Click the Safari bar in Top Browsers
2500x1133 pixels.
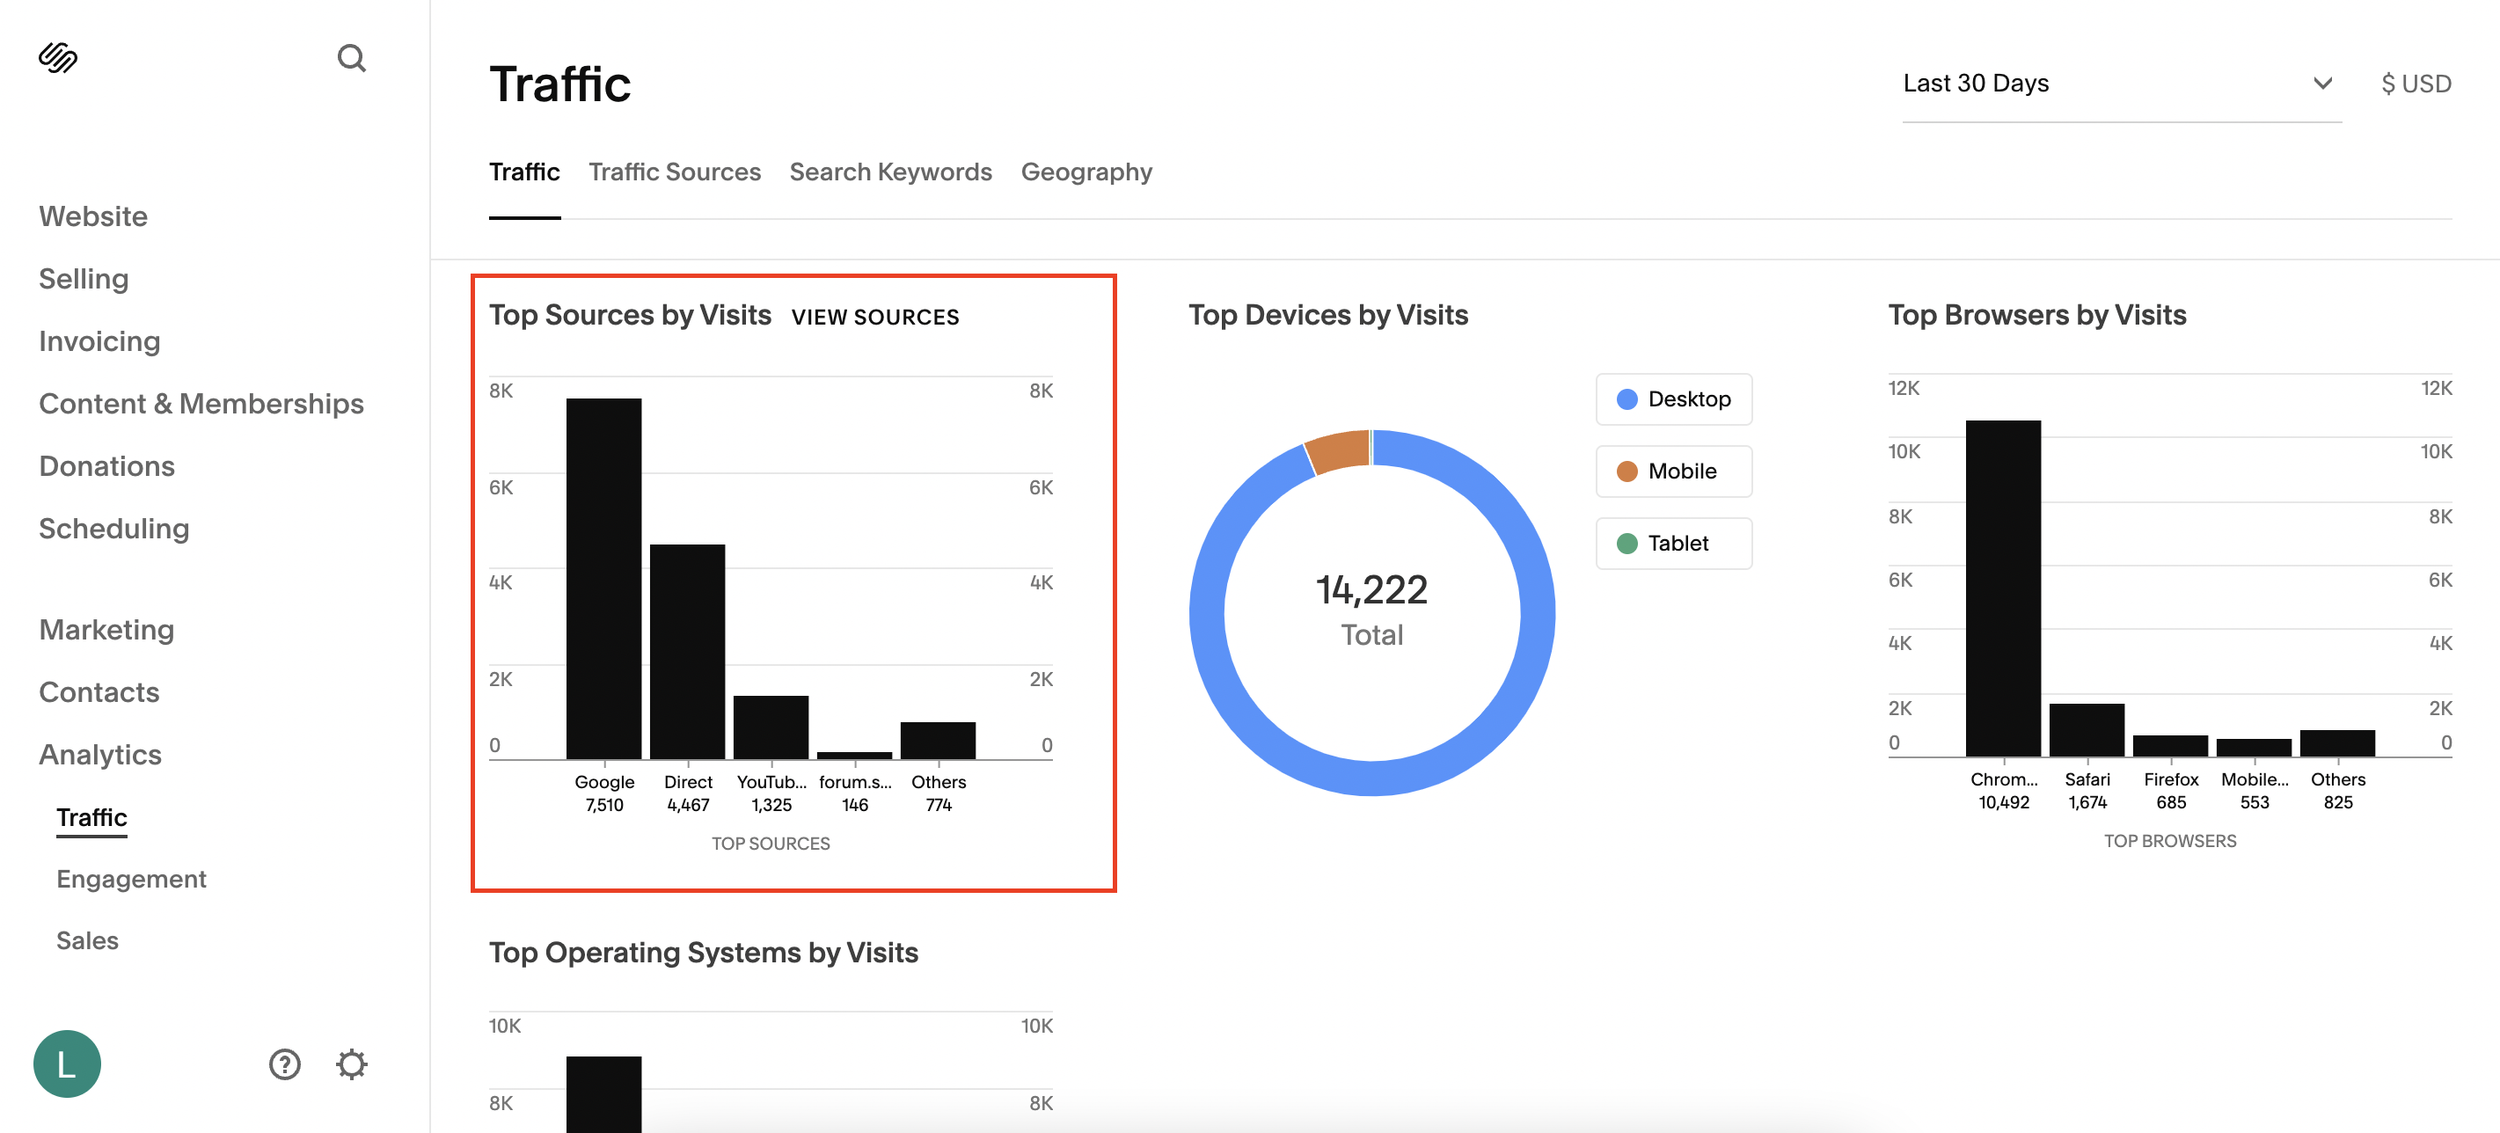click(2087, 730)
